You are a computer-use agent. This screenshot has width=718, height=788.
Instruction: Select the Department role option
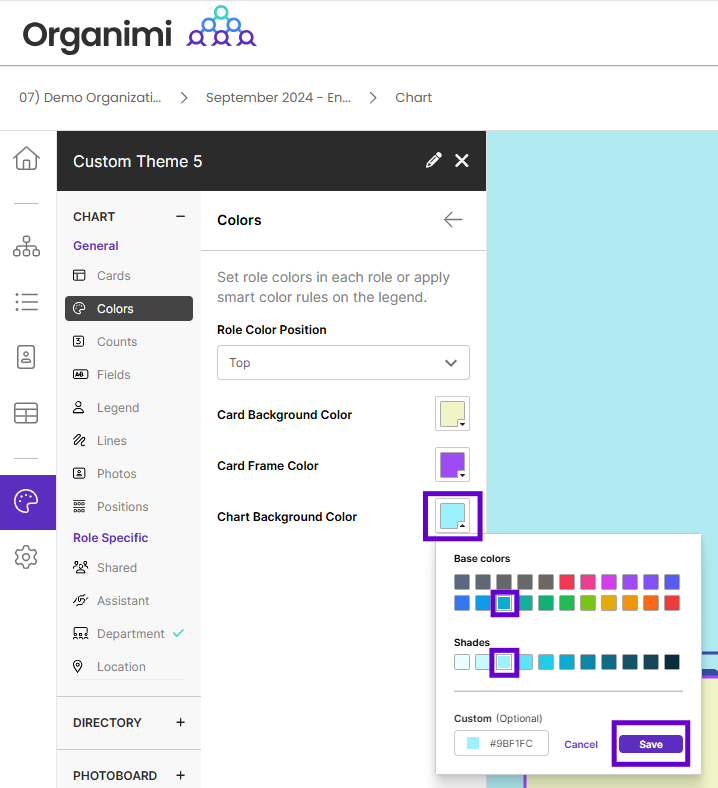[130, 634]
